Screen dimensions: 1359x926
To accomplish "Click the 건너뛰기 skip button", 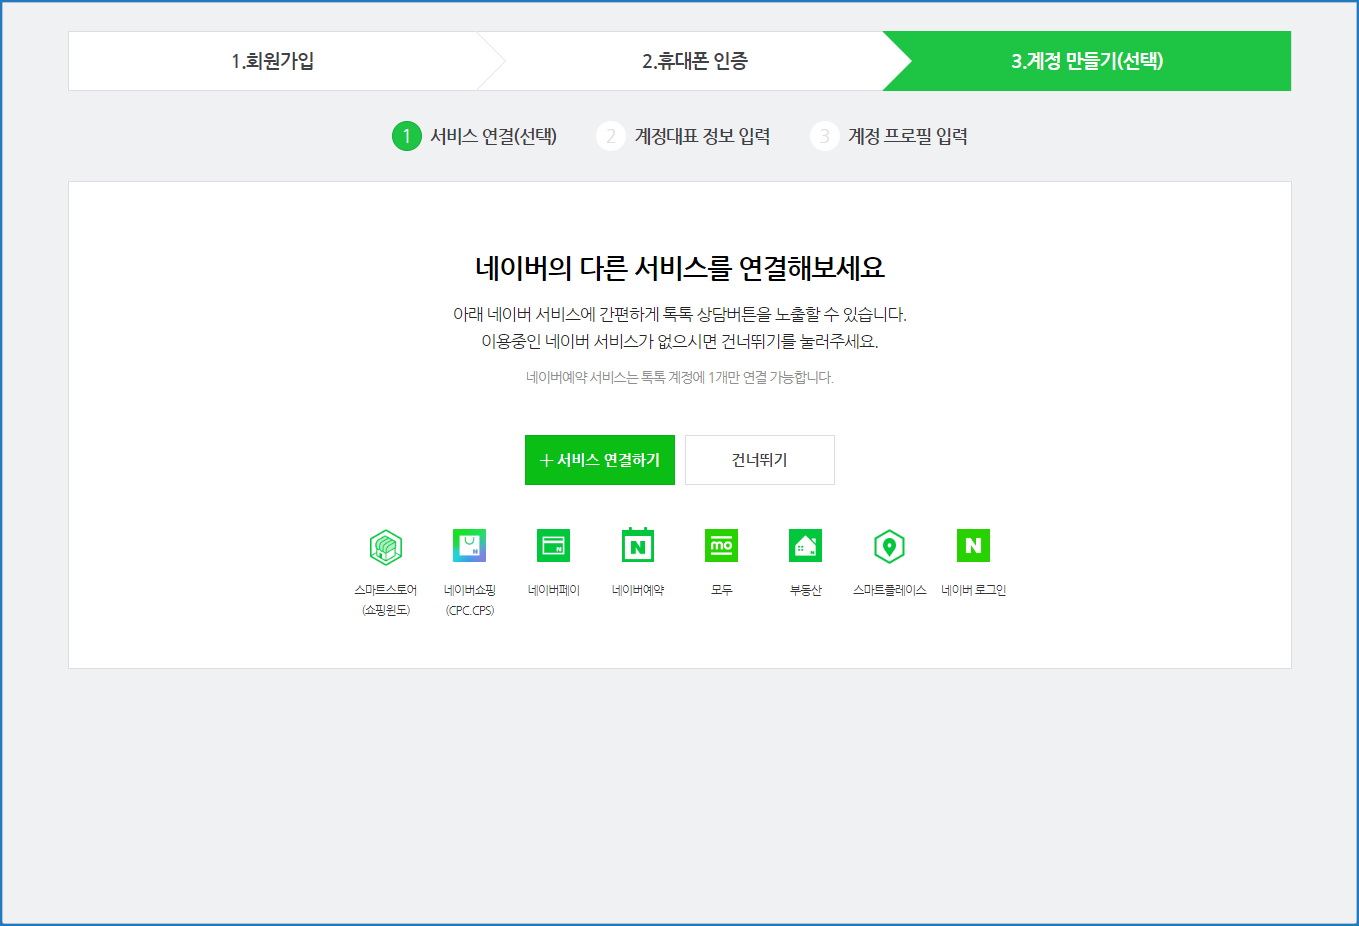I will click(x=759, y=460).
